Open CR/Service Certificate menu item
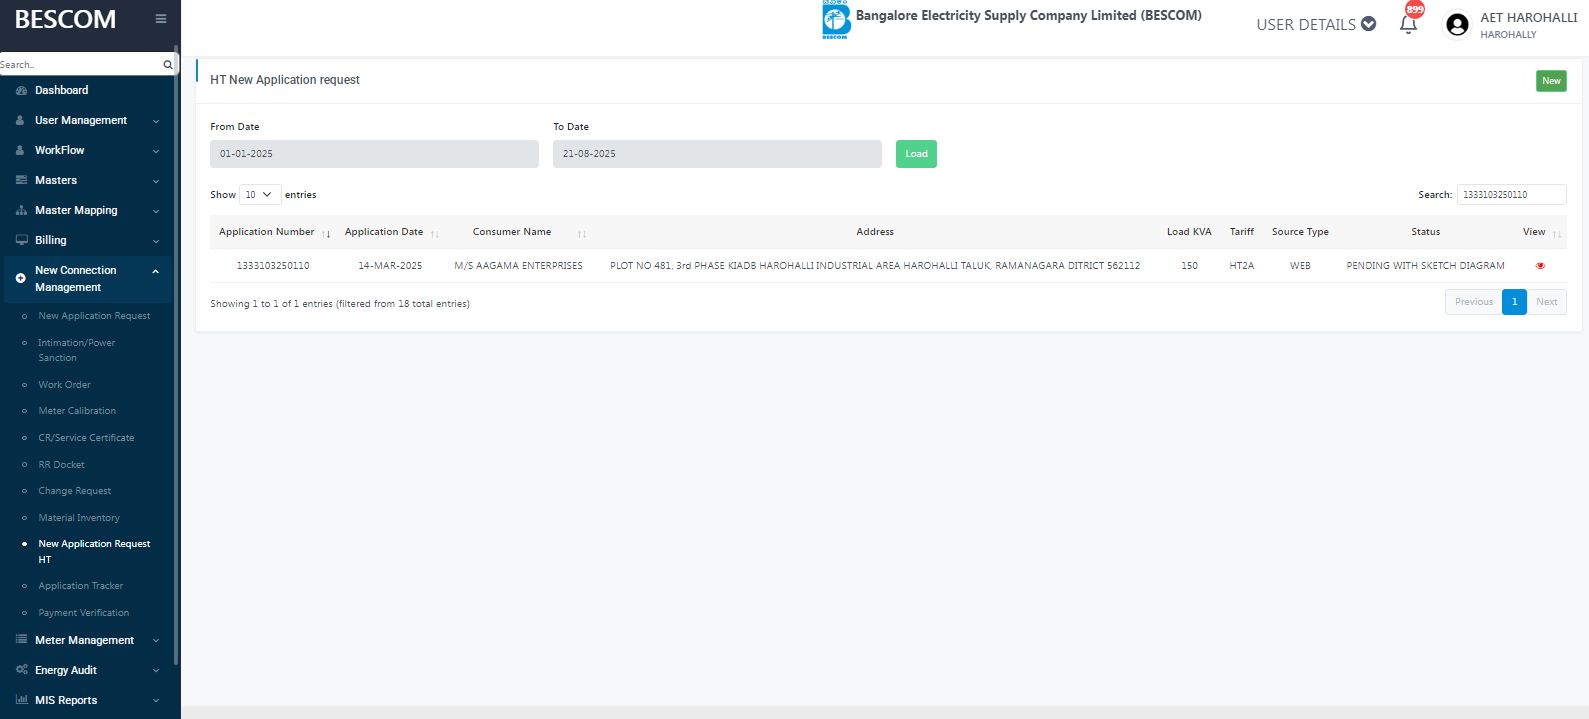 (x=86, y=438)
